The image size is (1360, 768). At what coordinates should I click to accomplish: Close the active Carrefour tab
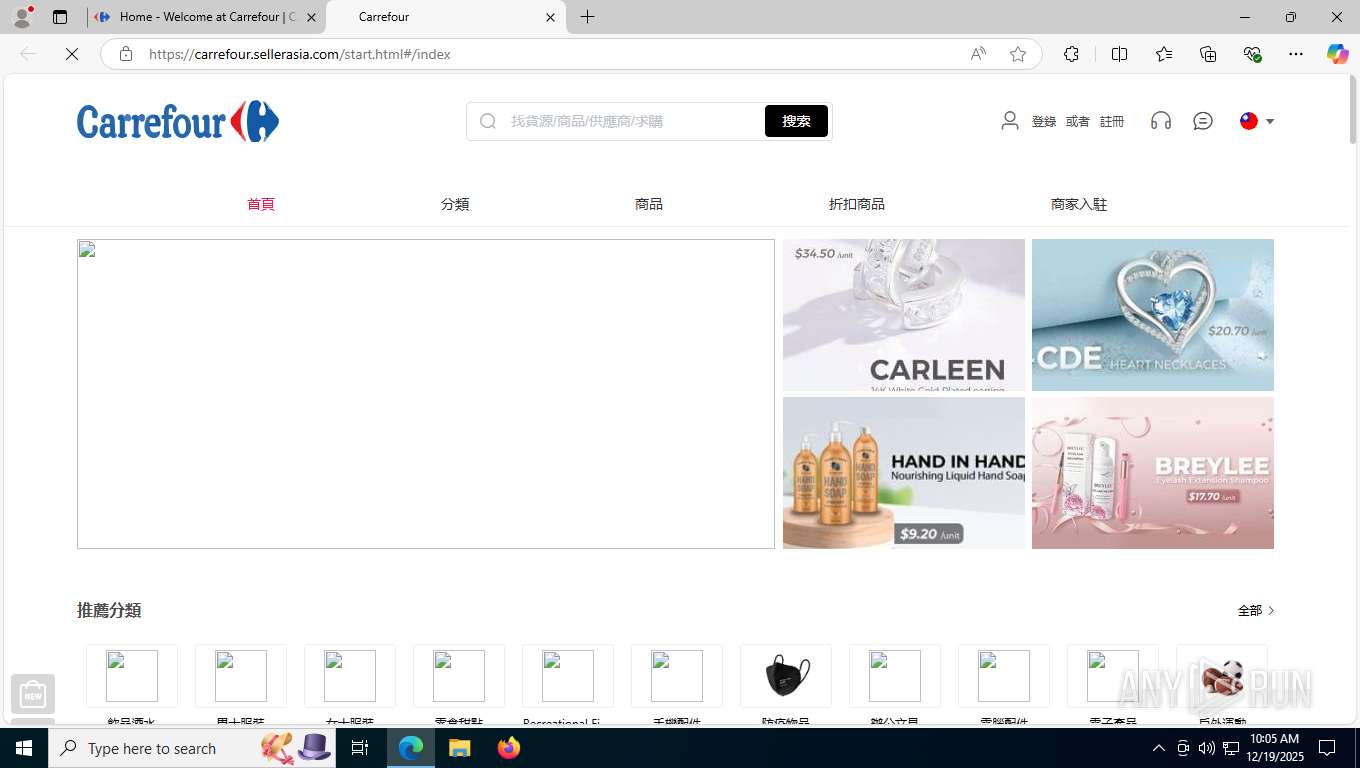click(x=550, y=17)
